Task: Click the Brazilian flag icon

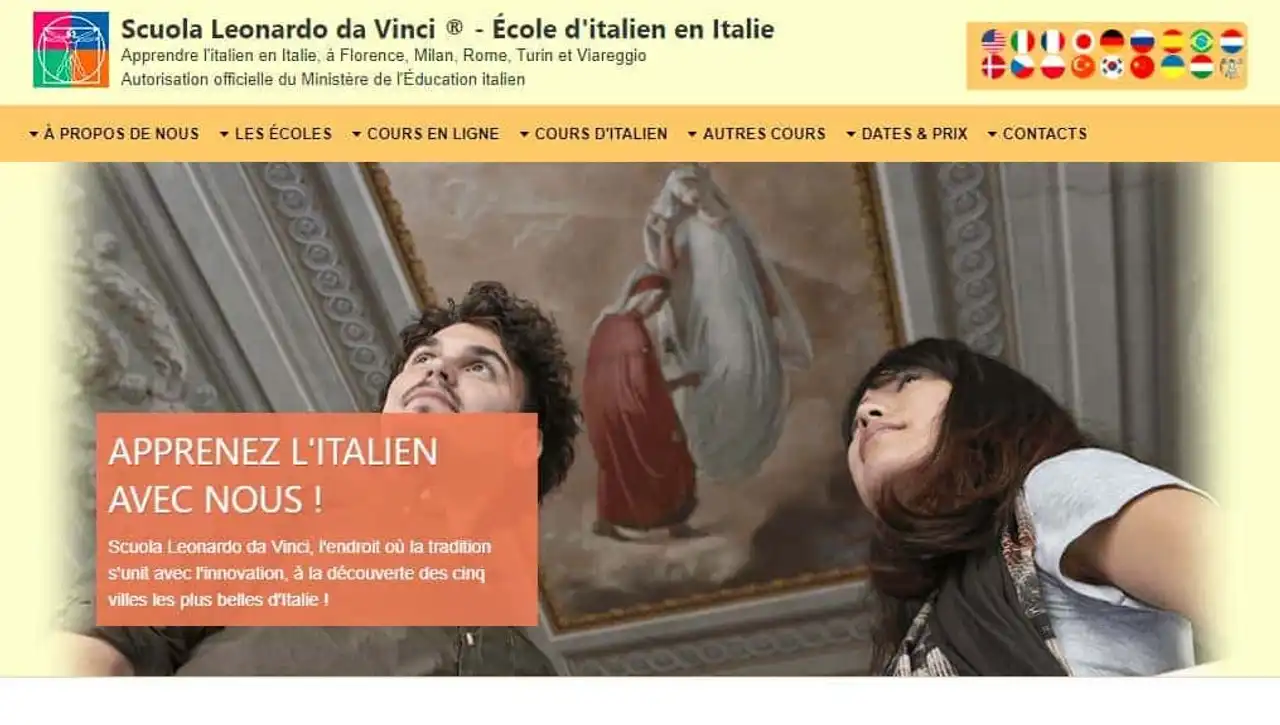Action: coord(1201,41)
